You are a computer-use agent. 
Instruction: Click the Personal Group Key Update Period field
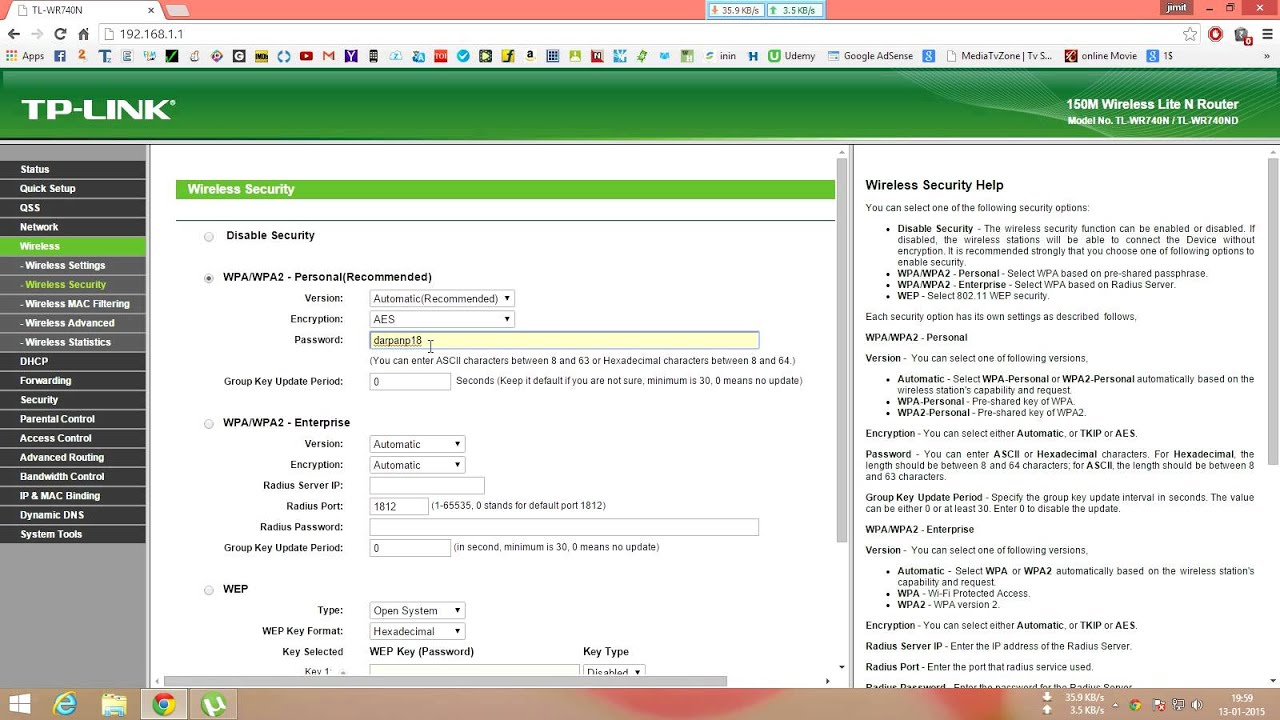point(410,381)
